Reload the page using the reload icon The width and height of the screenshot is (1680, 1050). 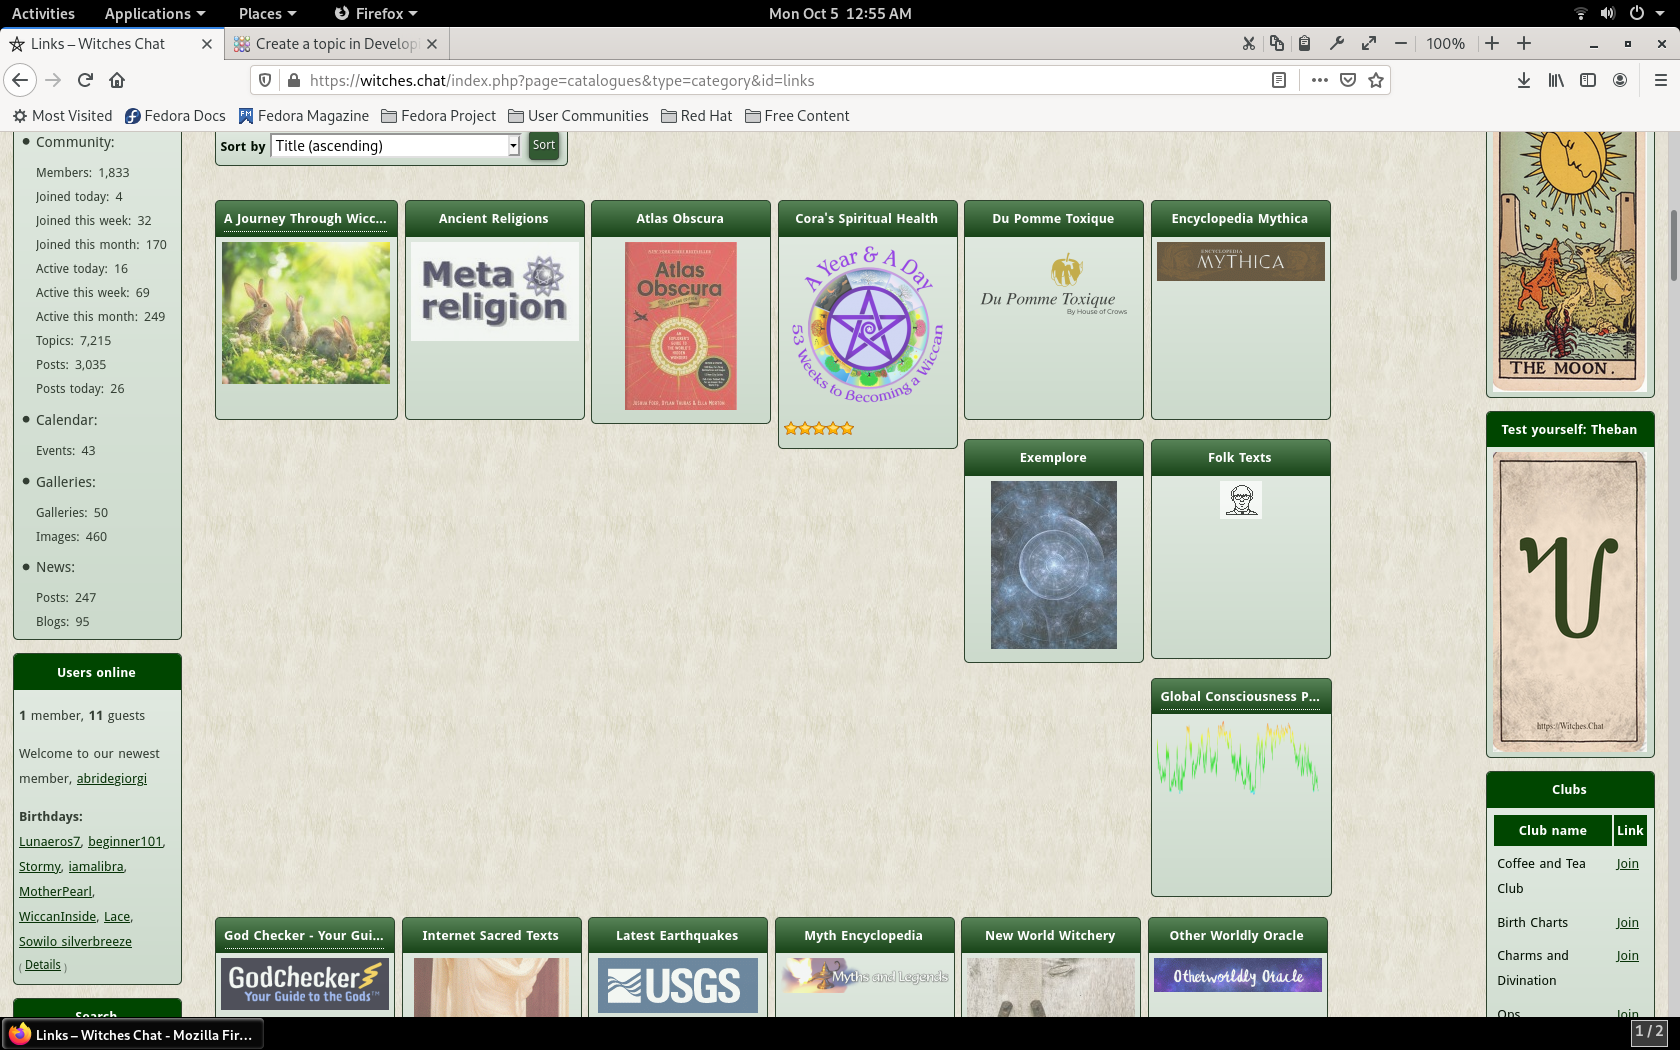[x=85, y=80]
